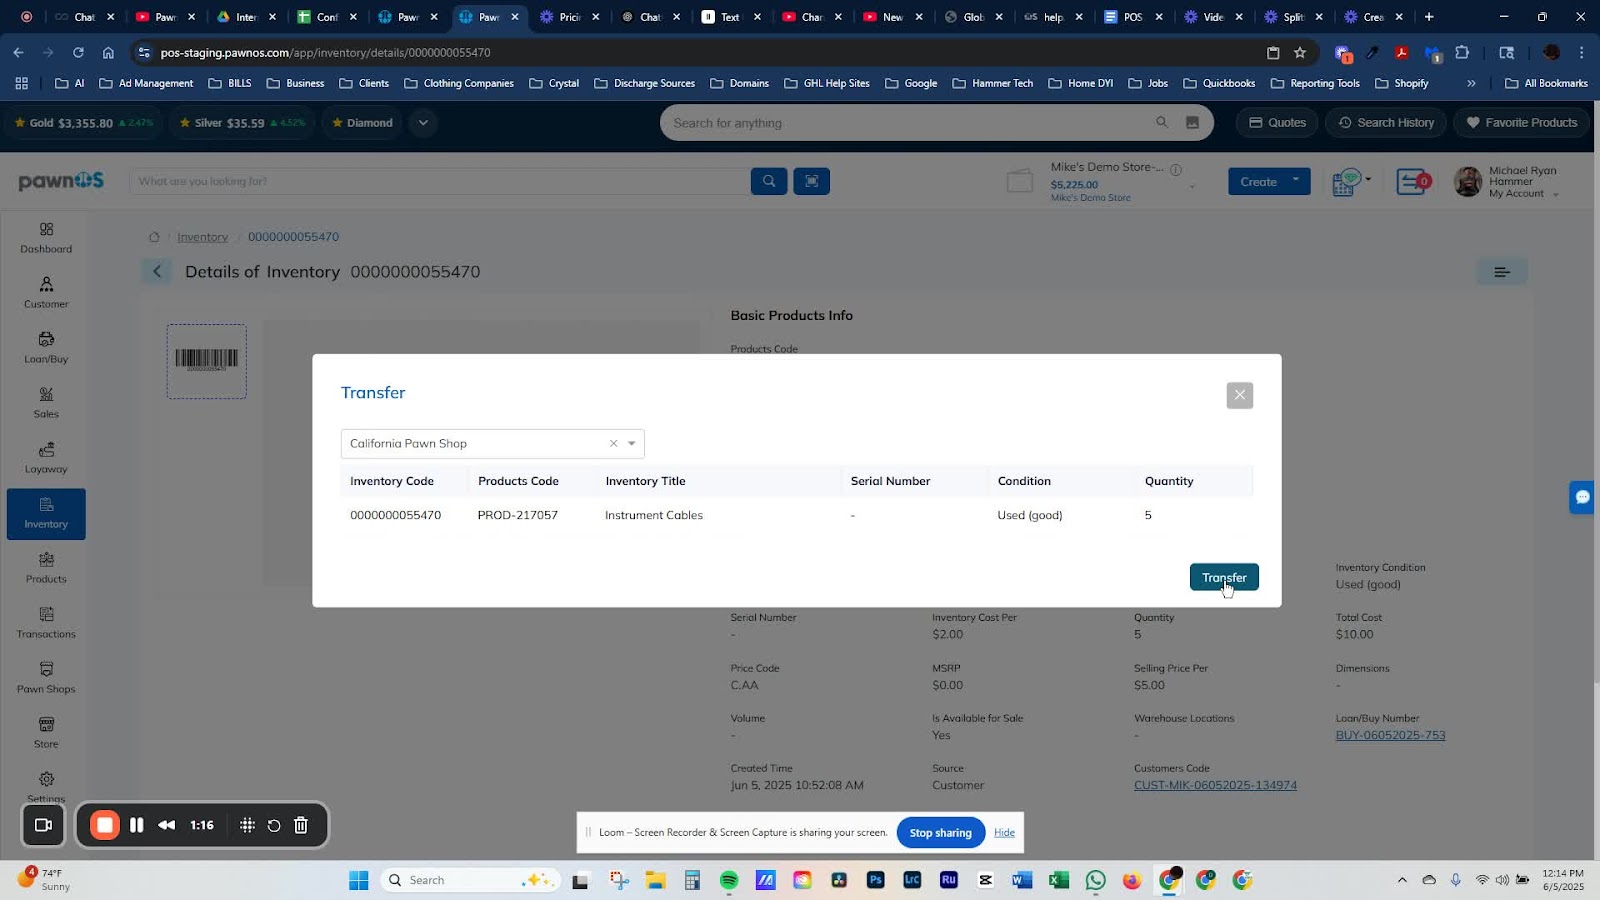Open Favorite Products

pos(1521,123)
